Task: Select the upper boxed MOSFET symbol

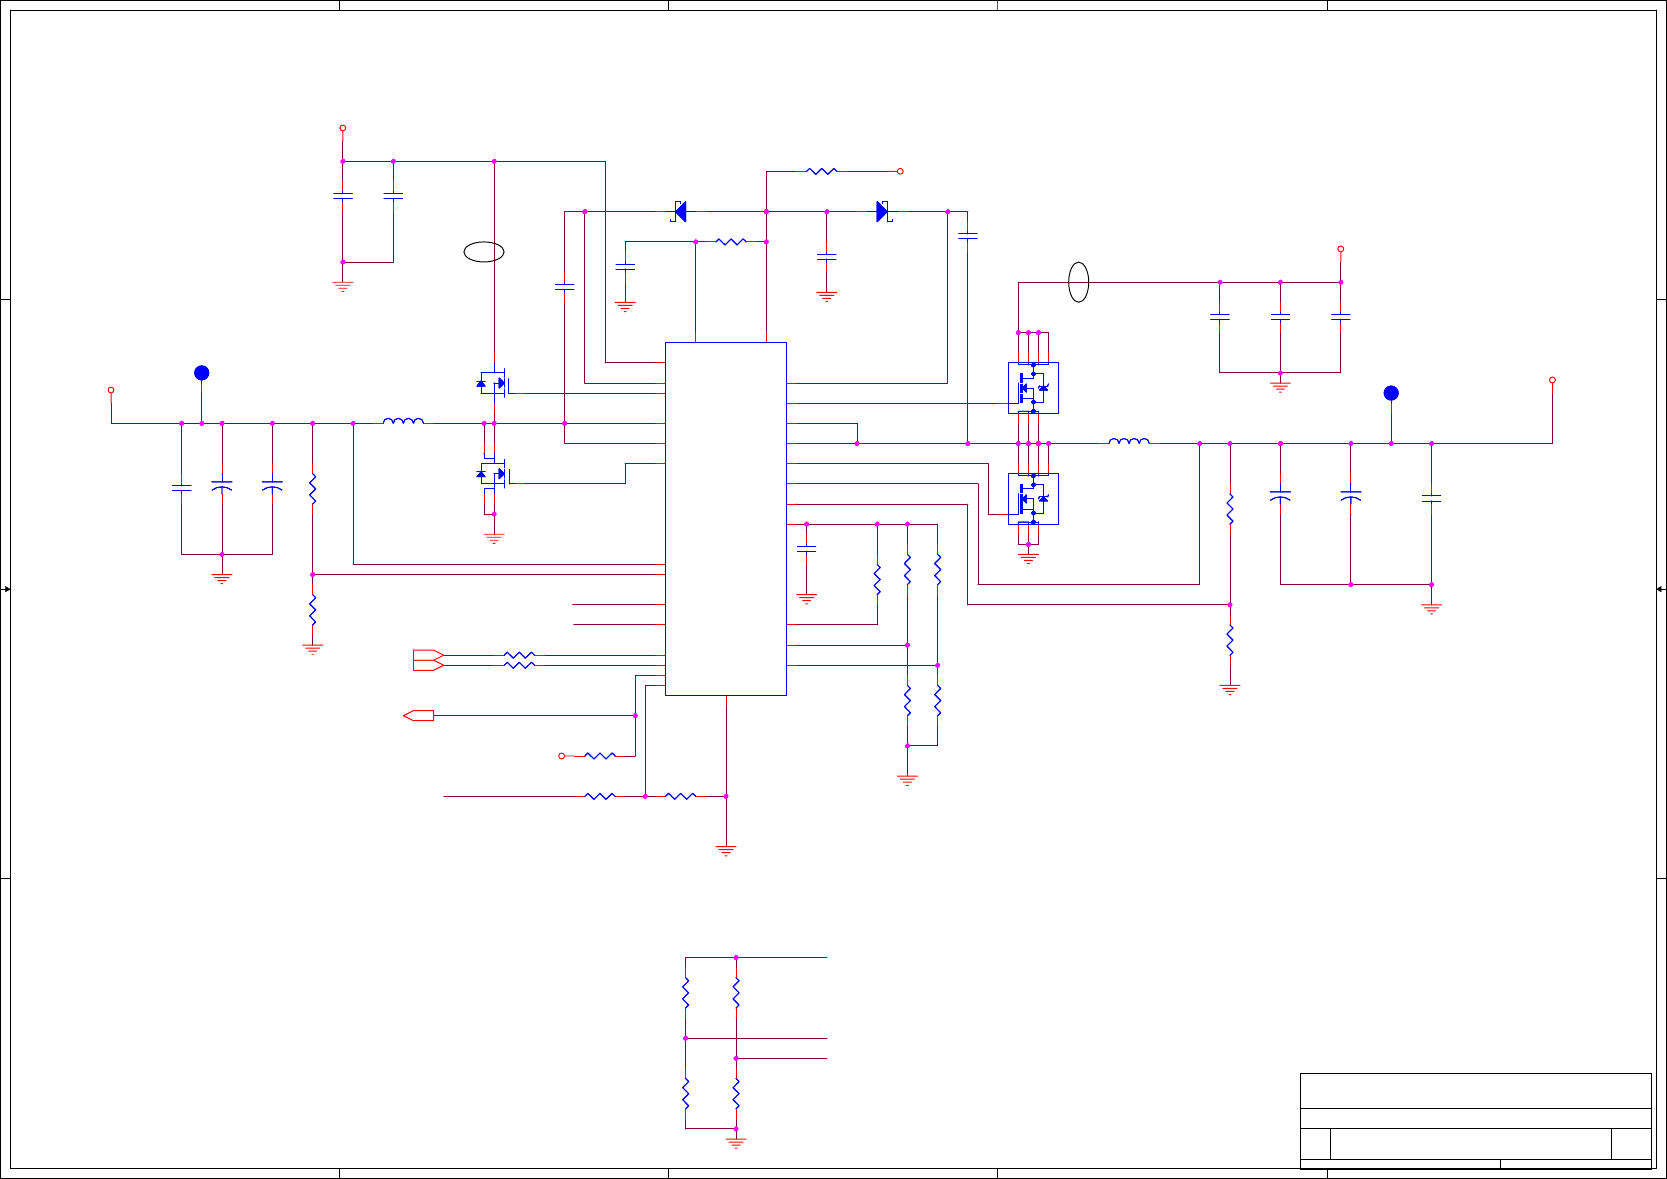Action: point(1033,388)
